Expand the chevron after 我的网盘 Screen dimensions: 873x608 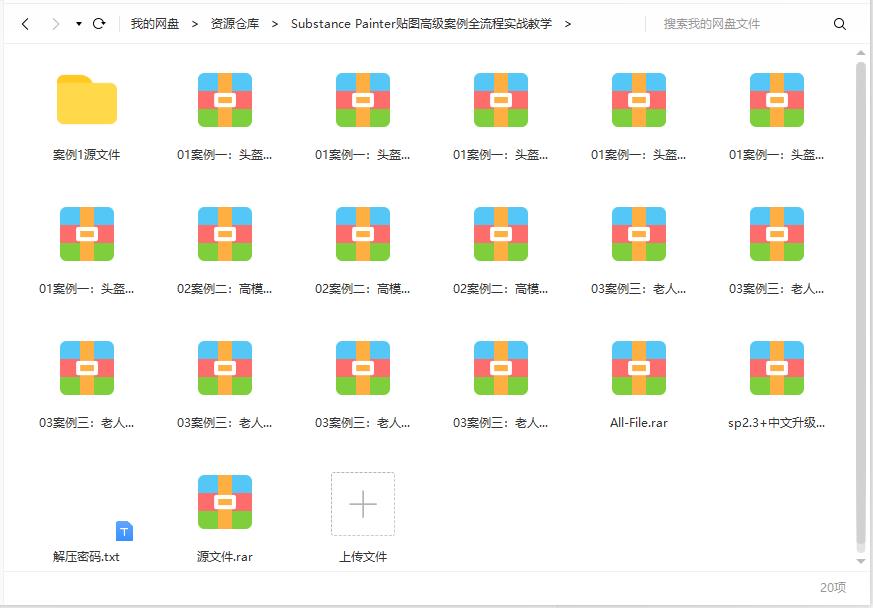click(x=195, y=24)
